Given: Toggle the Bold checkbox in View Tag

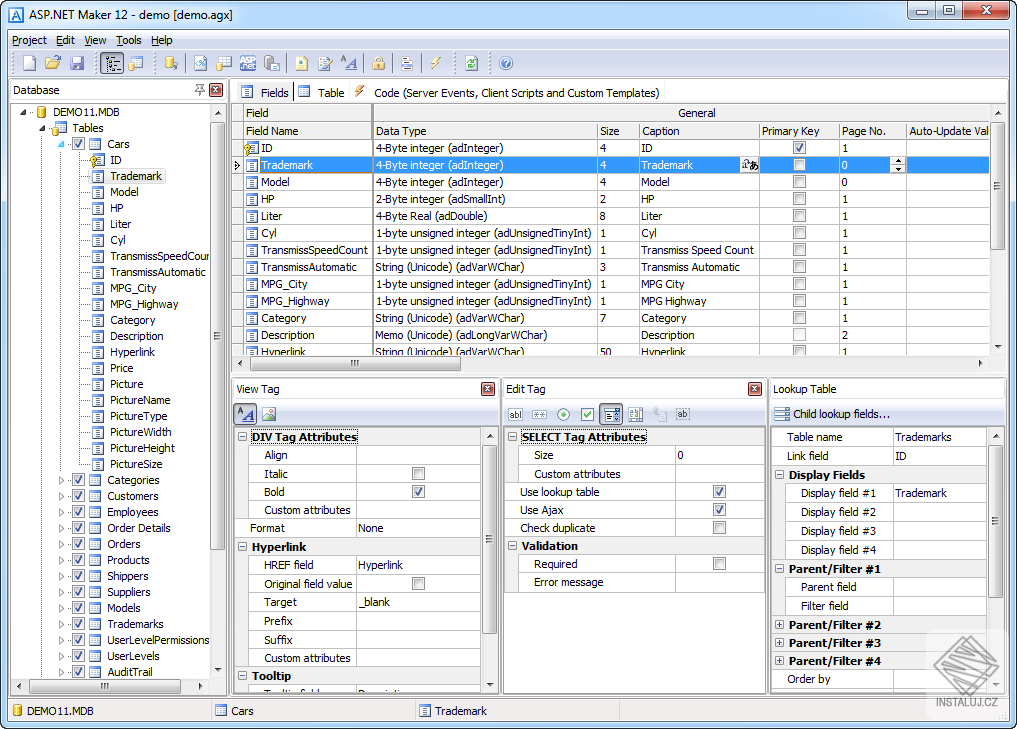Looking at the screenshot, I should (418, 492).
